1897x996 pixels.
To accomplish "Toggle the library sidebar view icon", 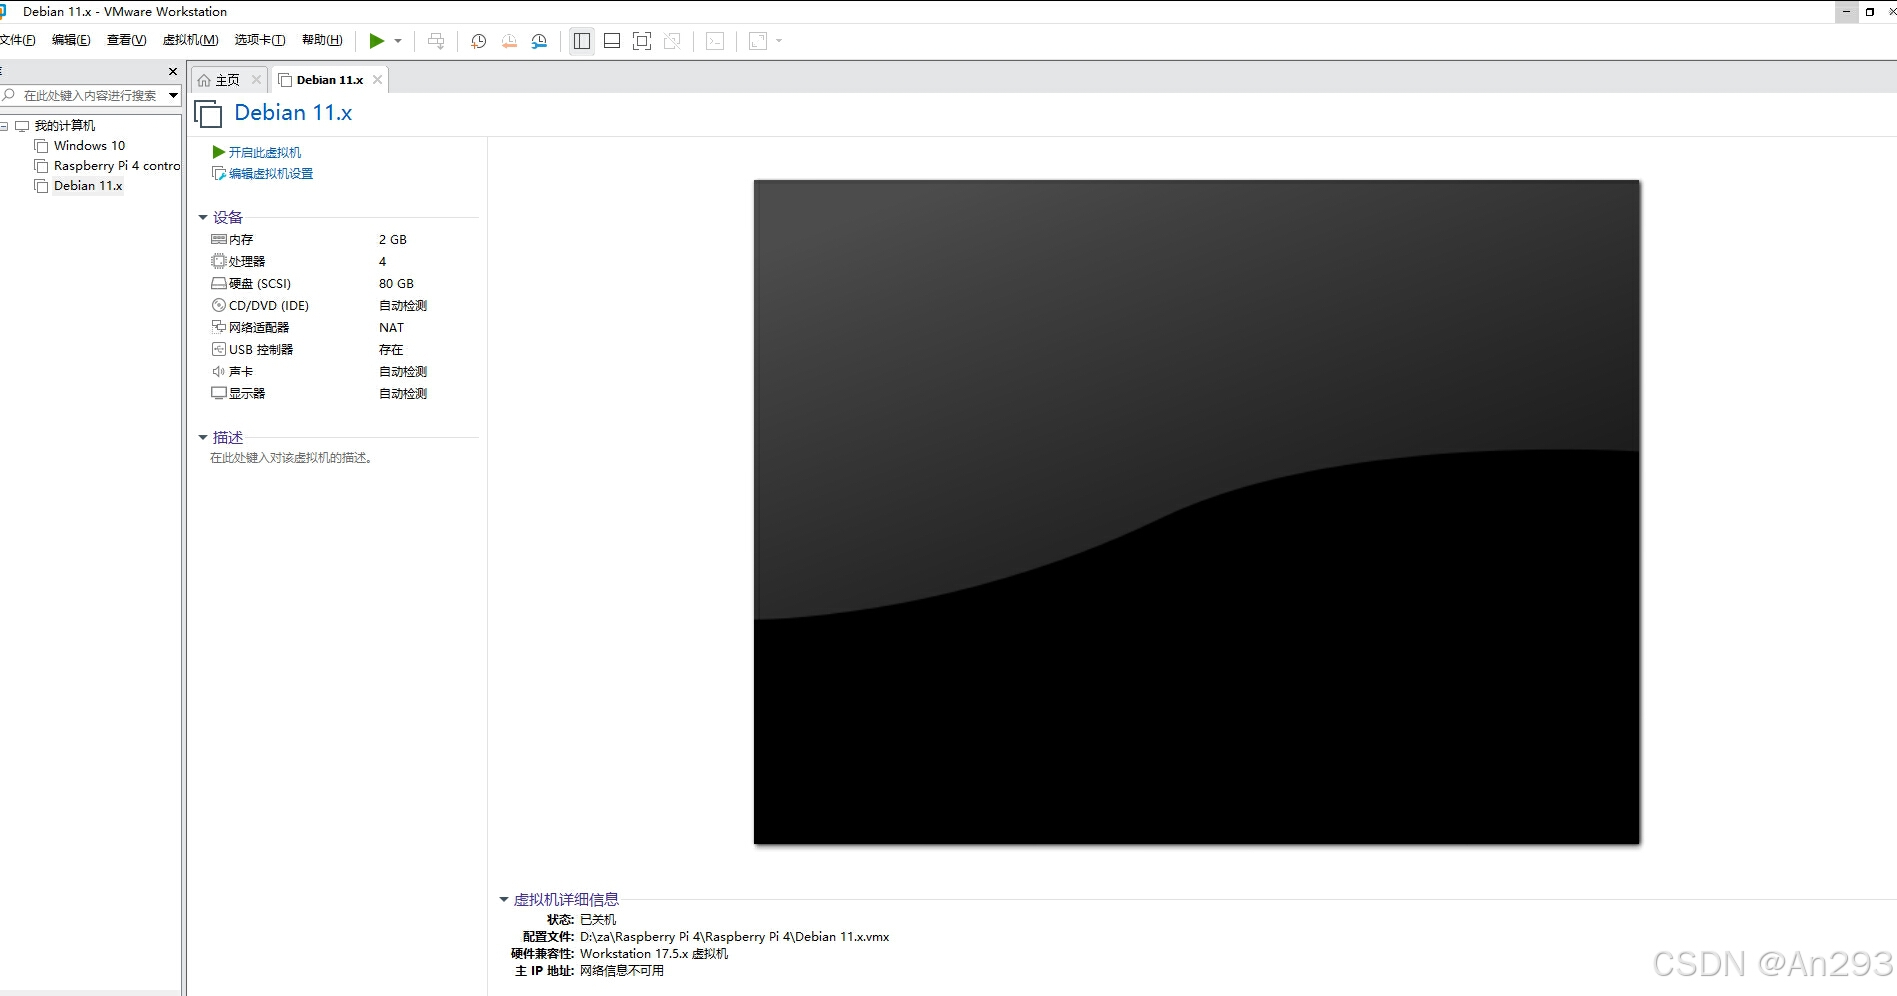I will click(582, 41).
